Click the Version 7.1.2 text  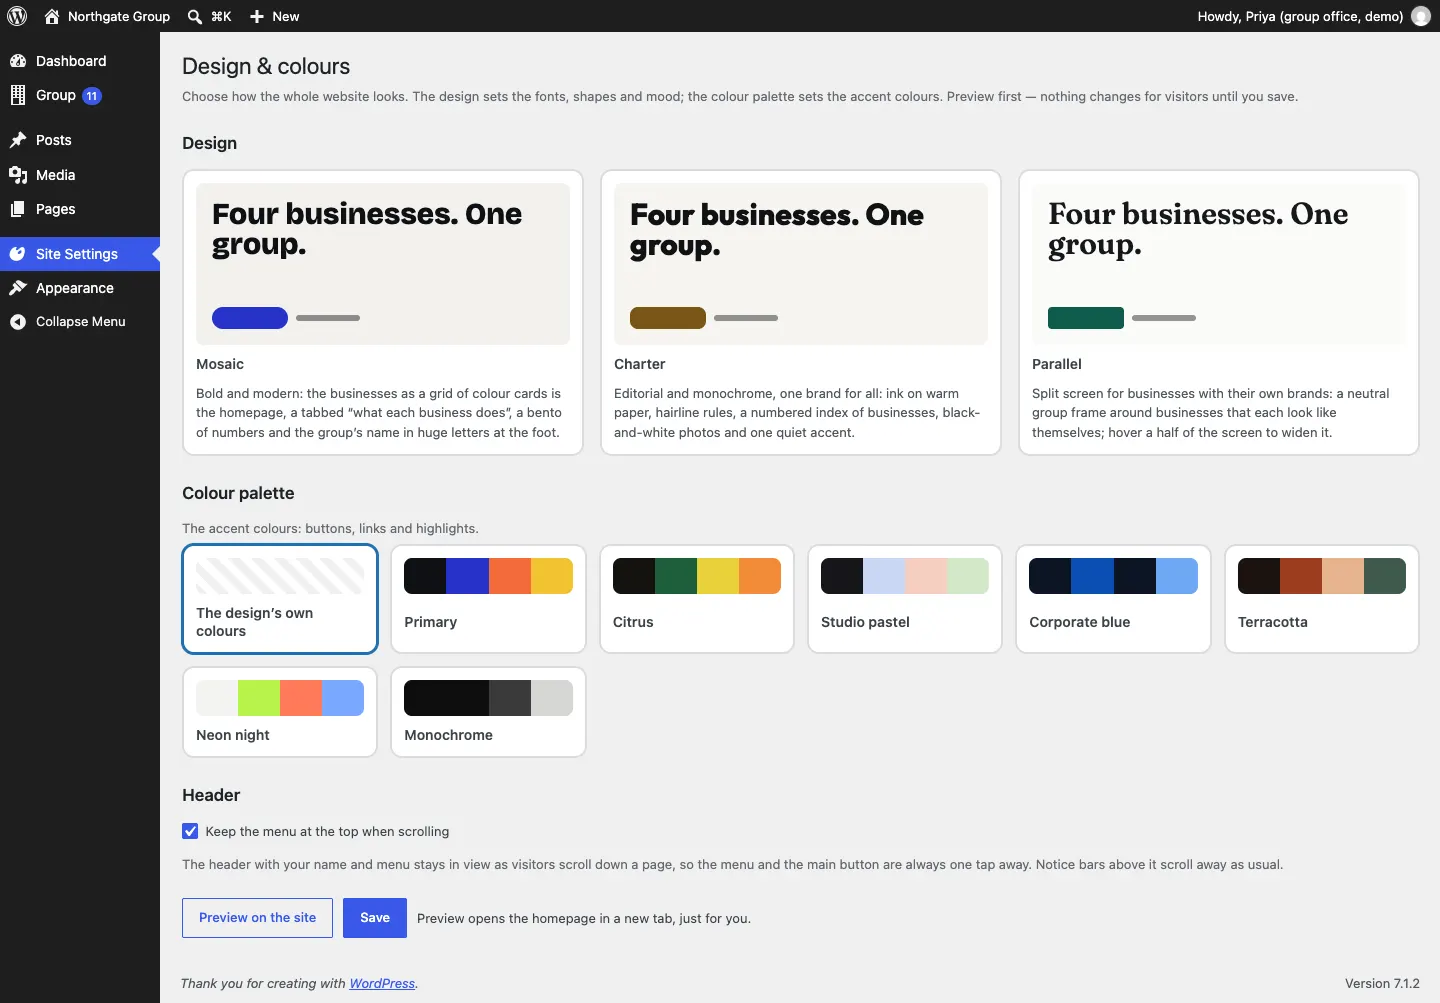point(1382,984)
